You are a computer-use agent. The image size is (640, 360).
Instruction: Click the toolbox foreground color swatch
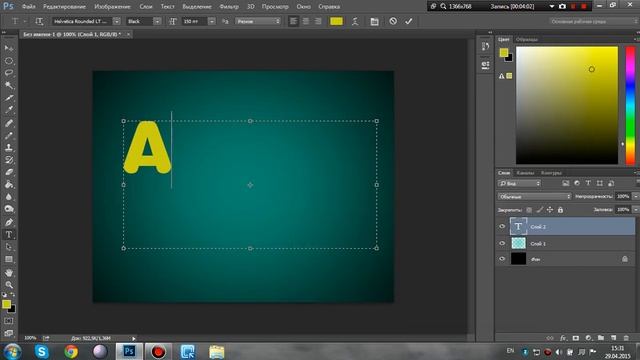[x=6, y=304]
